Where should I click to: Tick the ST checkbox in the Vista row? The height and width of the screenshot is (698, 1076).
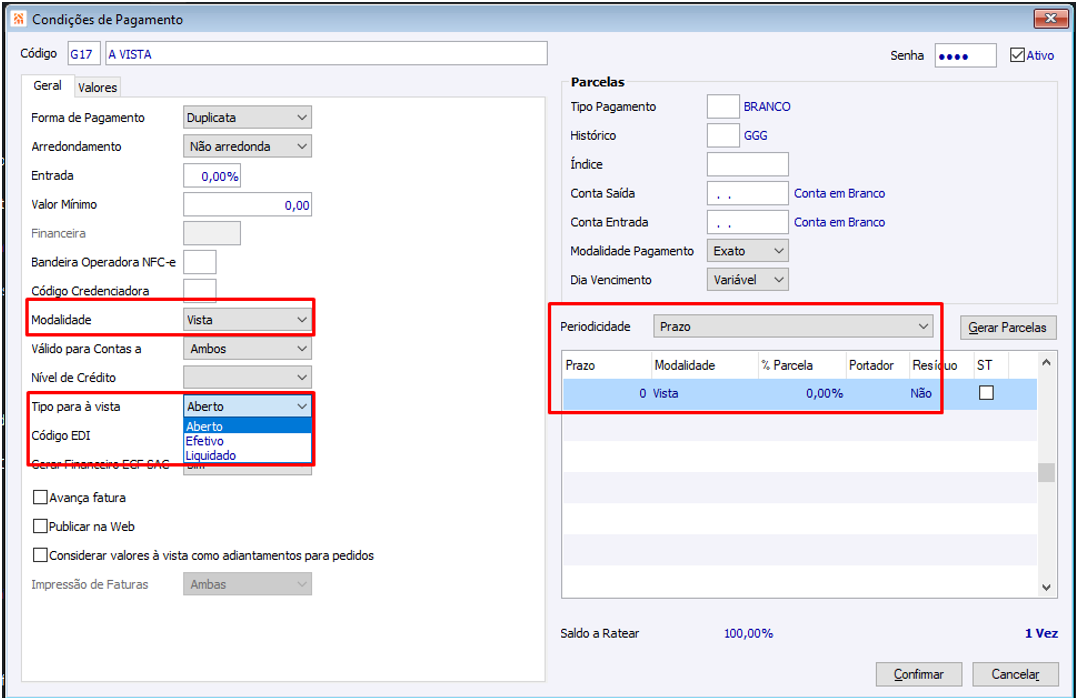(986, 393)
